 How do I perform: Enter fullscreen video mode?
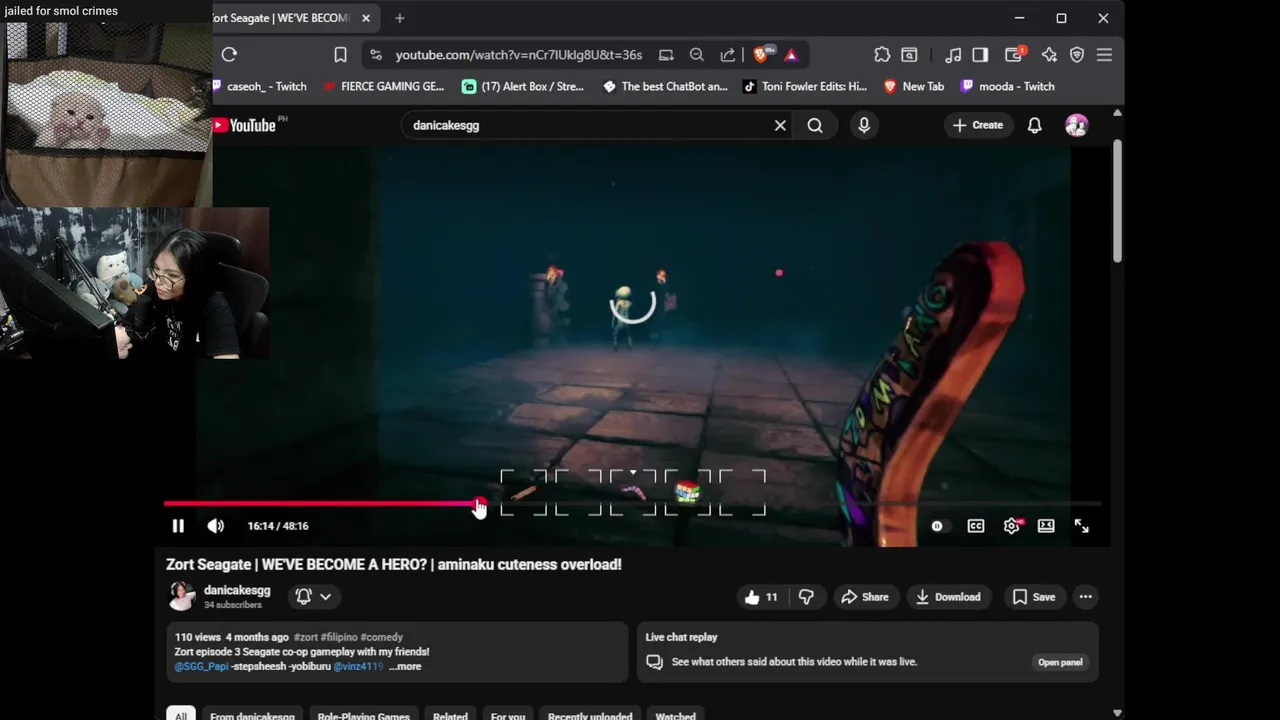point(1081,526)
